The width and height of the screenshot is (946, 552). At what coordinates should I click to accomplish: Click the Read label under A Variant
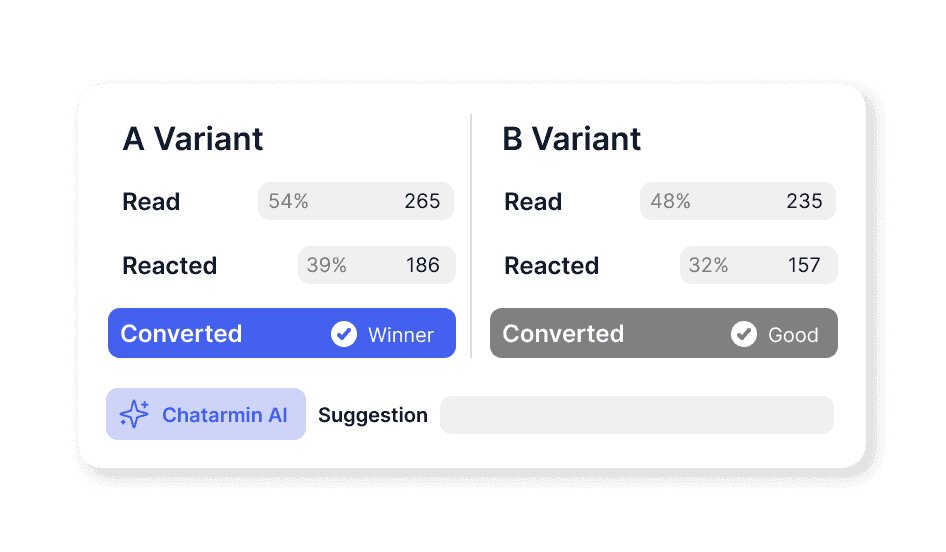click(x=151, y=202)
